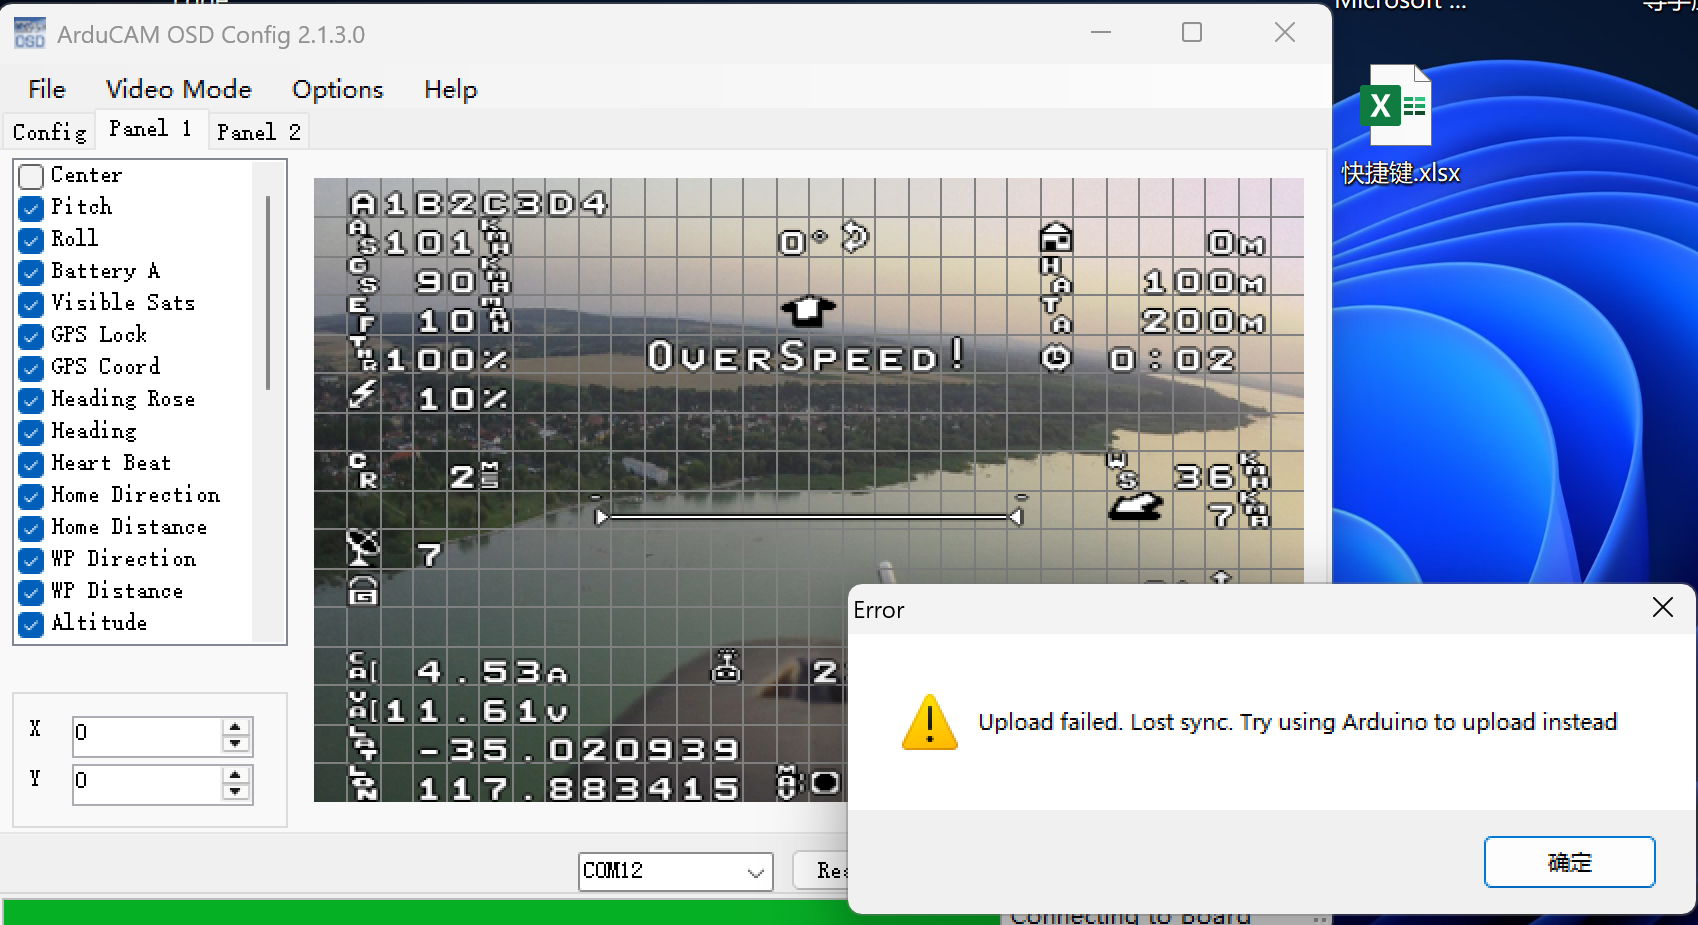Open the File menu
The image size is (1698, 925).
coord(47,89)
